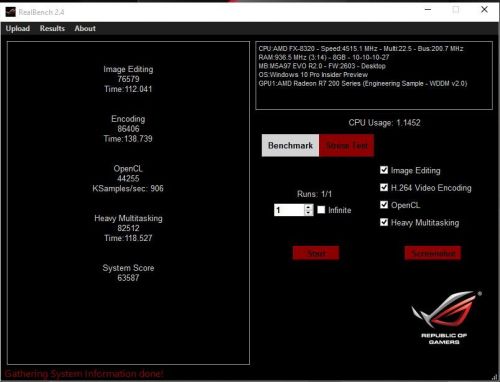
Task: Click the Time:138.739 value
Action: 128,139
